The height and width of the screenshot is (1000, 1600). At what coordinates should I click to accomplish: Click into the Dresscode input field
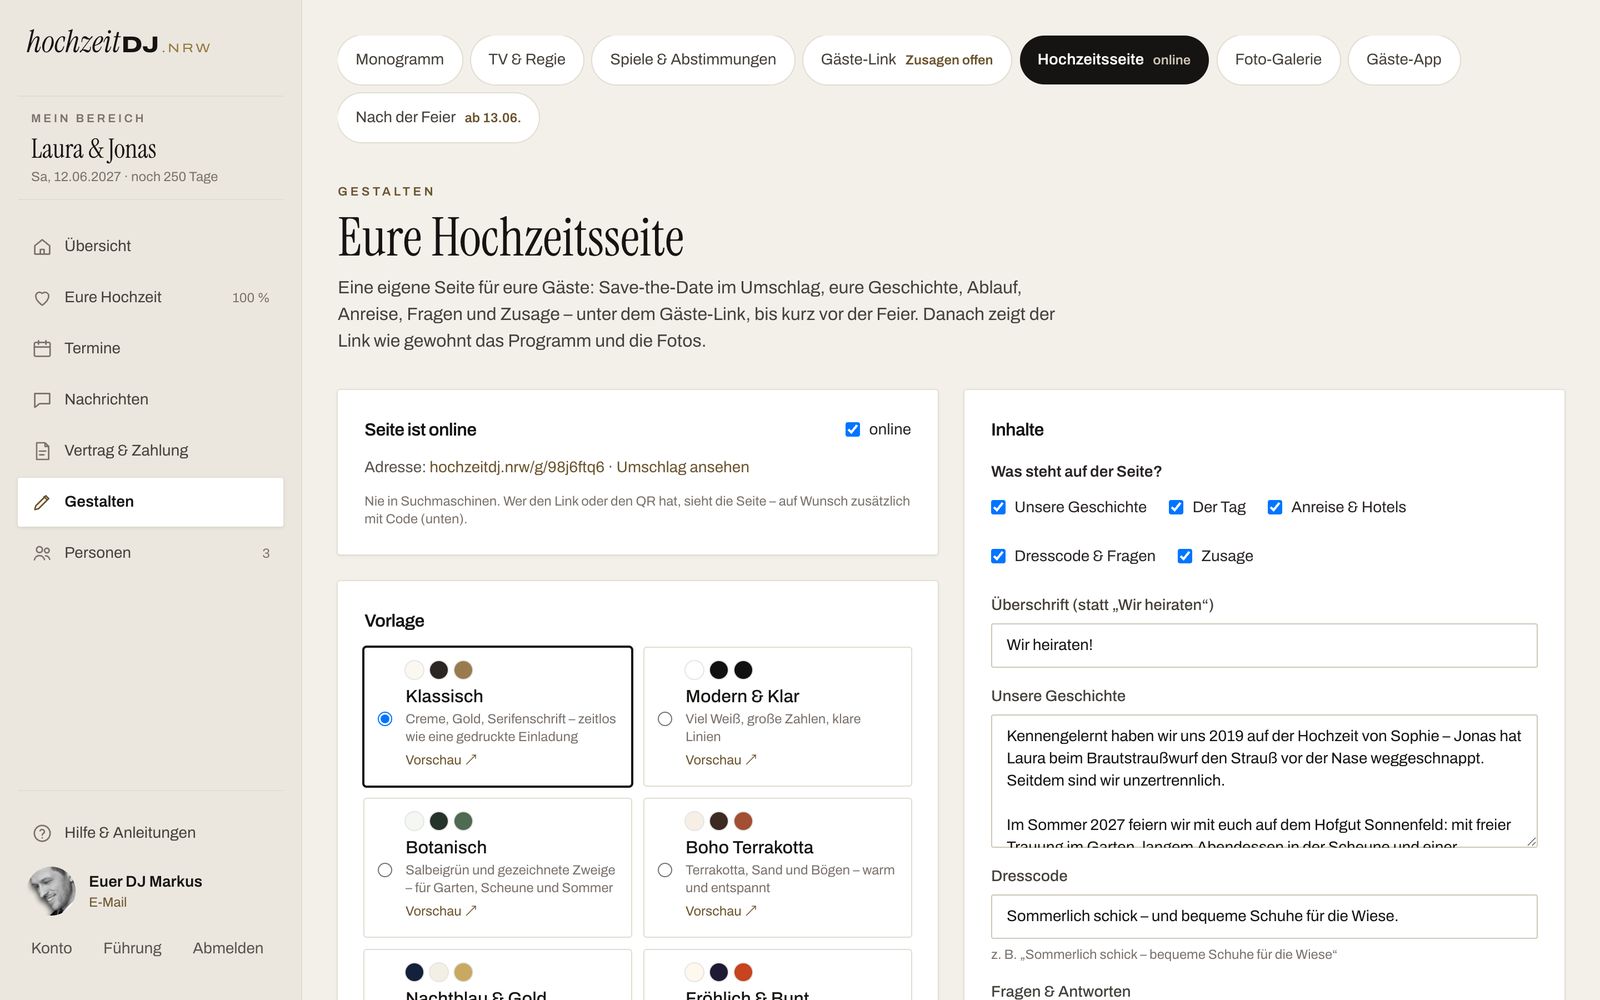[1264, 916]
